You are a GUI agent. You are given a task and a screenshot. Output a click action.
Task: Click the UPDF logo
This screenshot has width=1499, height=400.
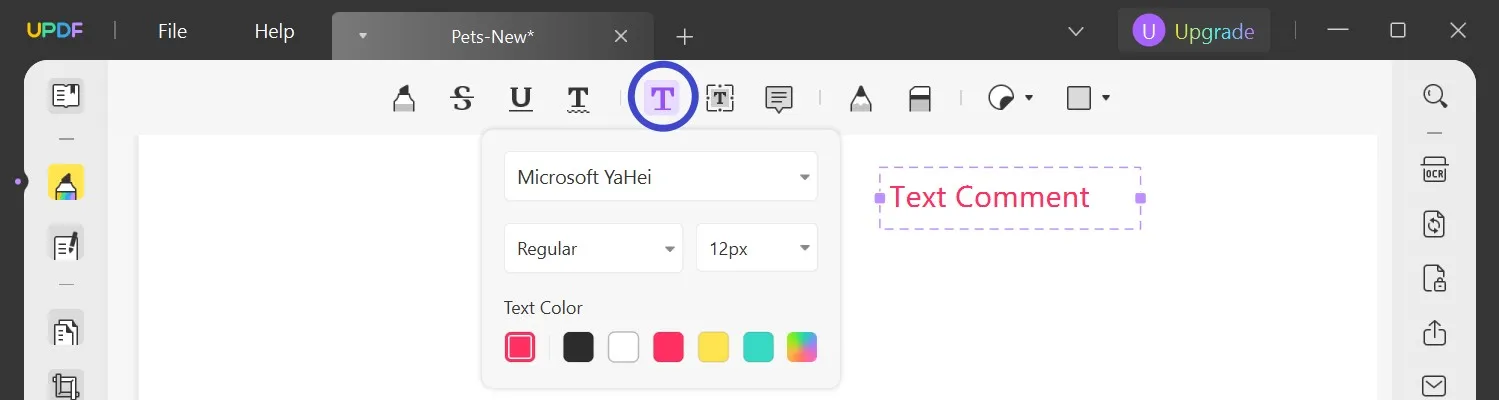[x=54, y=32]
